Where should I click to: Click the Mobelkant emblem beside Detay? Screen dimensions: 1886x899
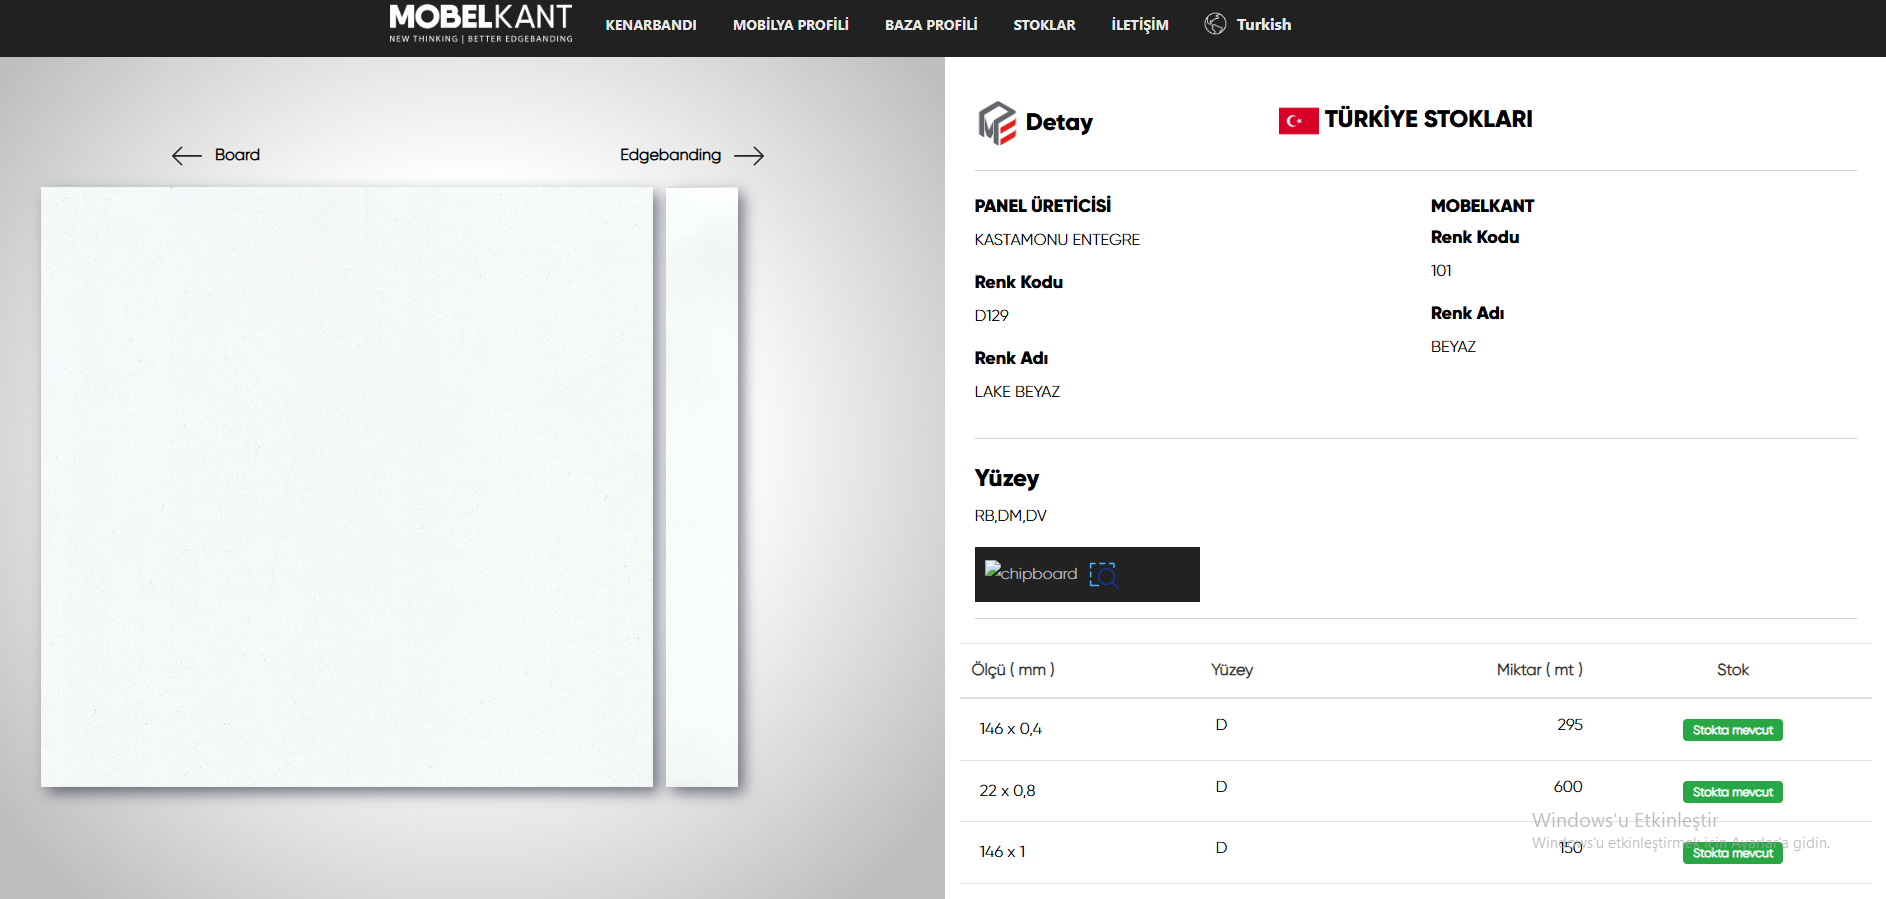point(997,123)
